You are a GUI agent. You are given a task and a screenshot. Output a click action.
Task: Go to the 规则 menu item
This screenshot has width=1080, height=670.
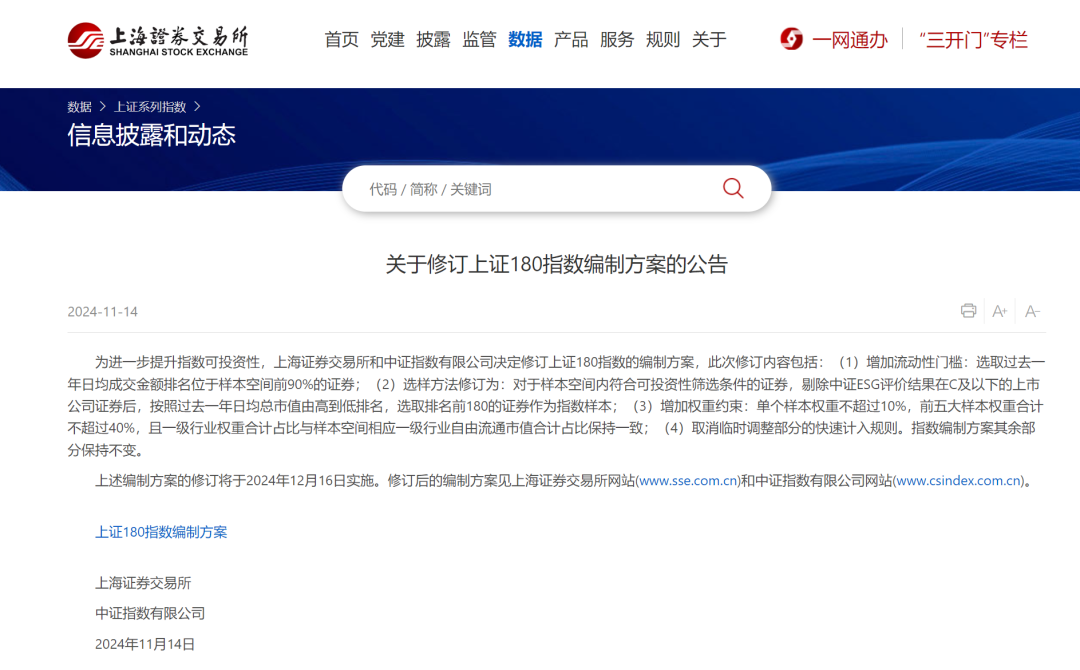[x=663, y=39]
